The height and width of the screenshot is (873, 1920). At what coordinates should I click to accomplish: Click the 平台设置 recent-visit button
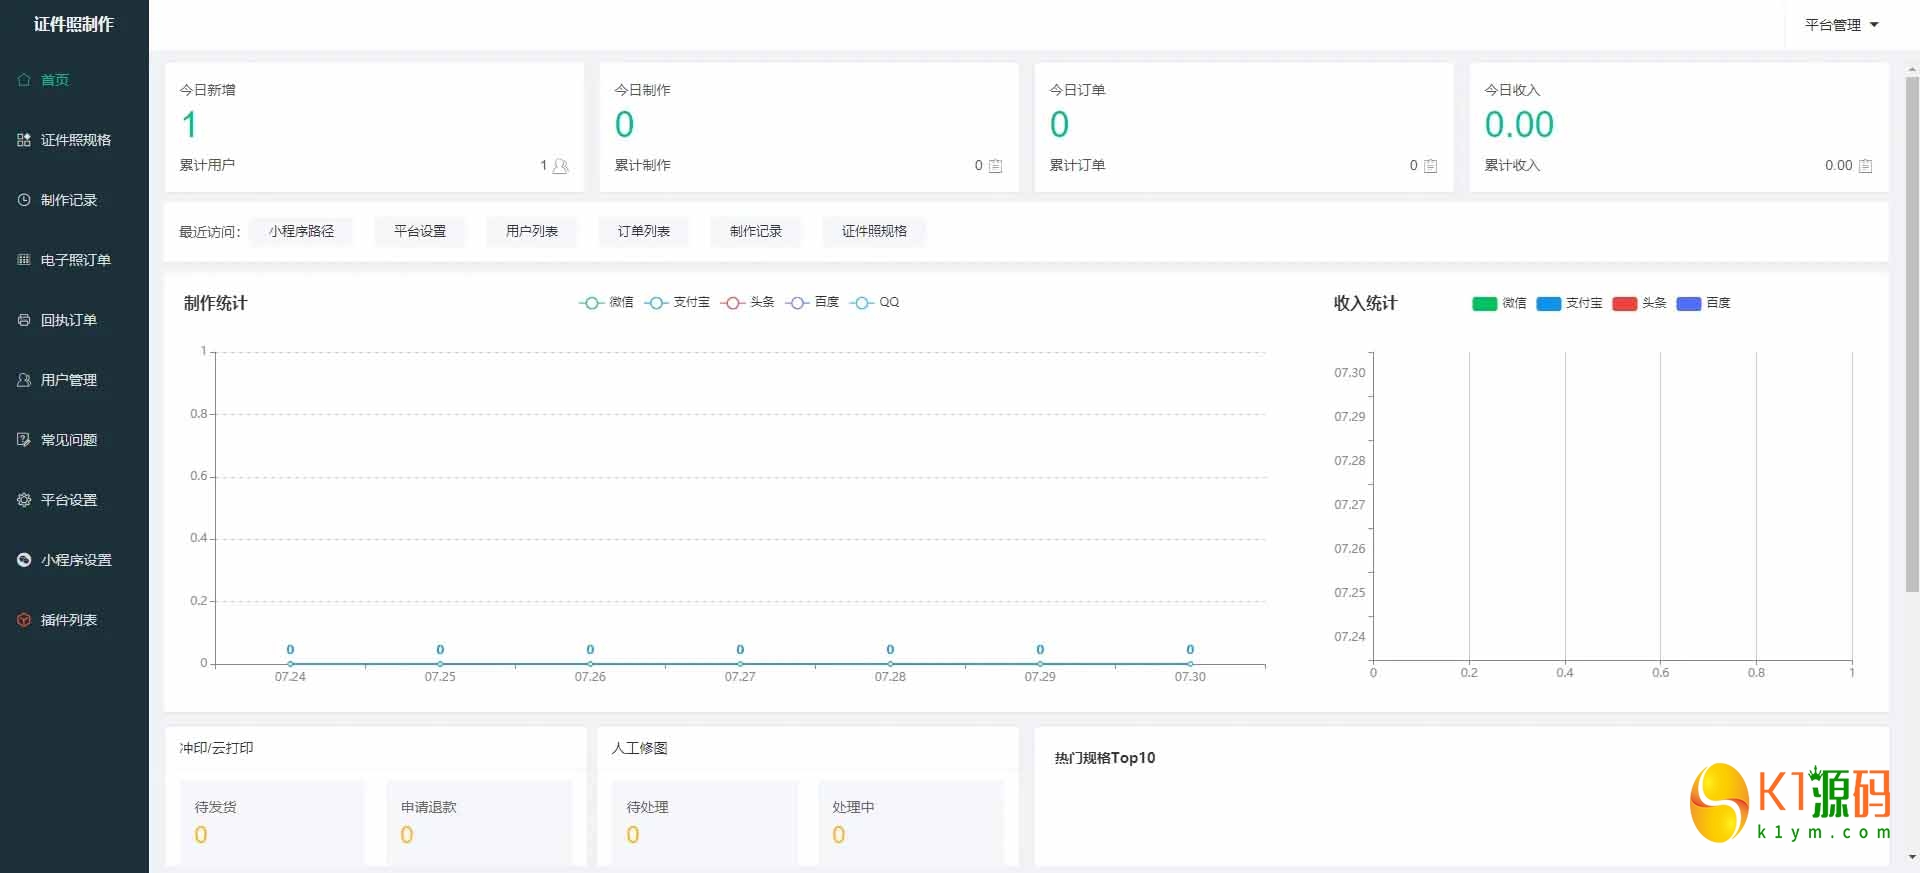coord(420,231)
